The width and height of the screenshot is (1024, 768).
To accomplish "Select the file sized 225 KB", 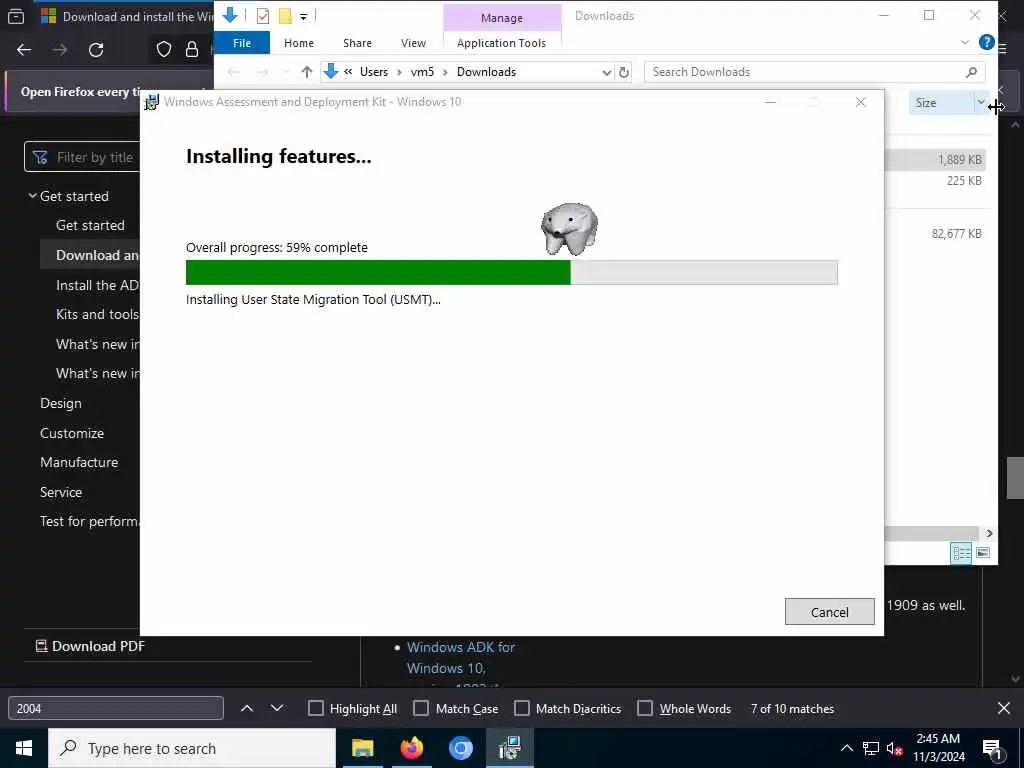I will coord(964,180).
